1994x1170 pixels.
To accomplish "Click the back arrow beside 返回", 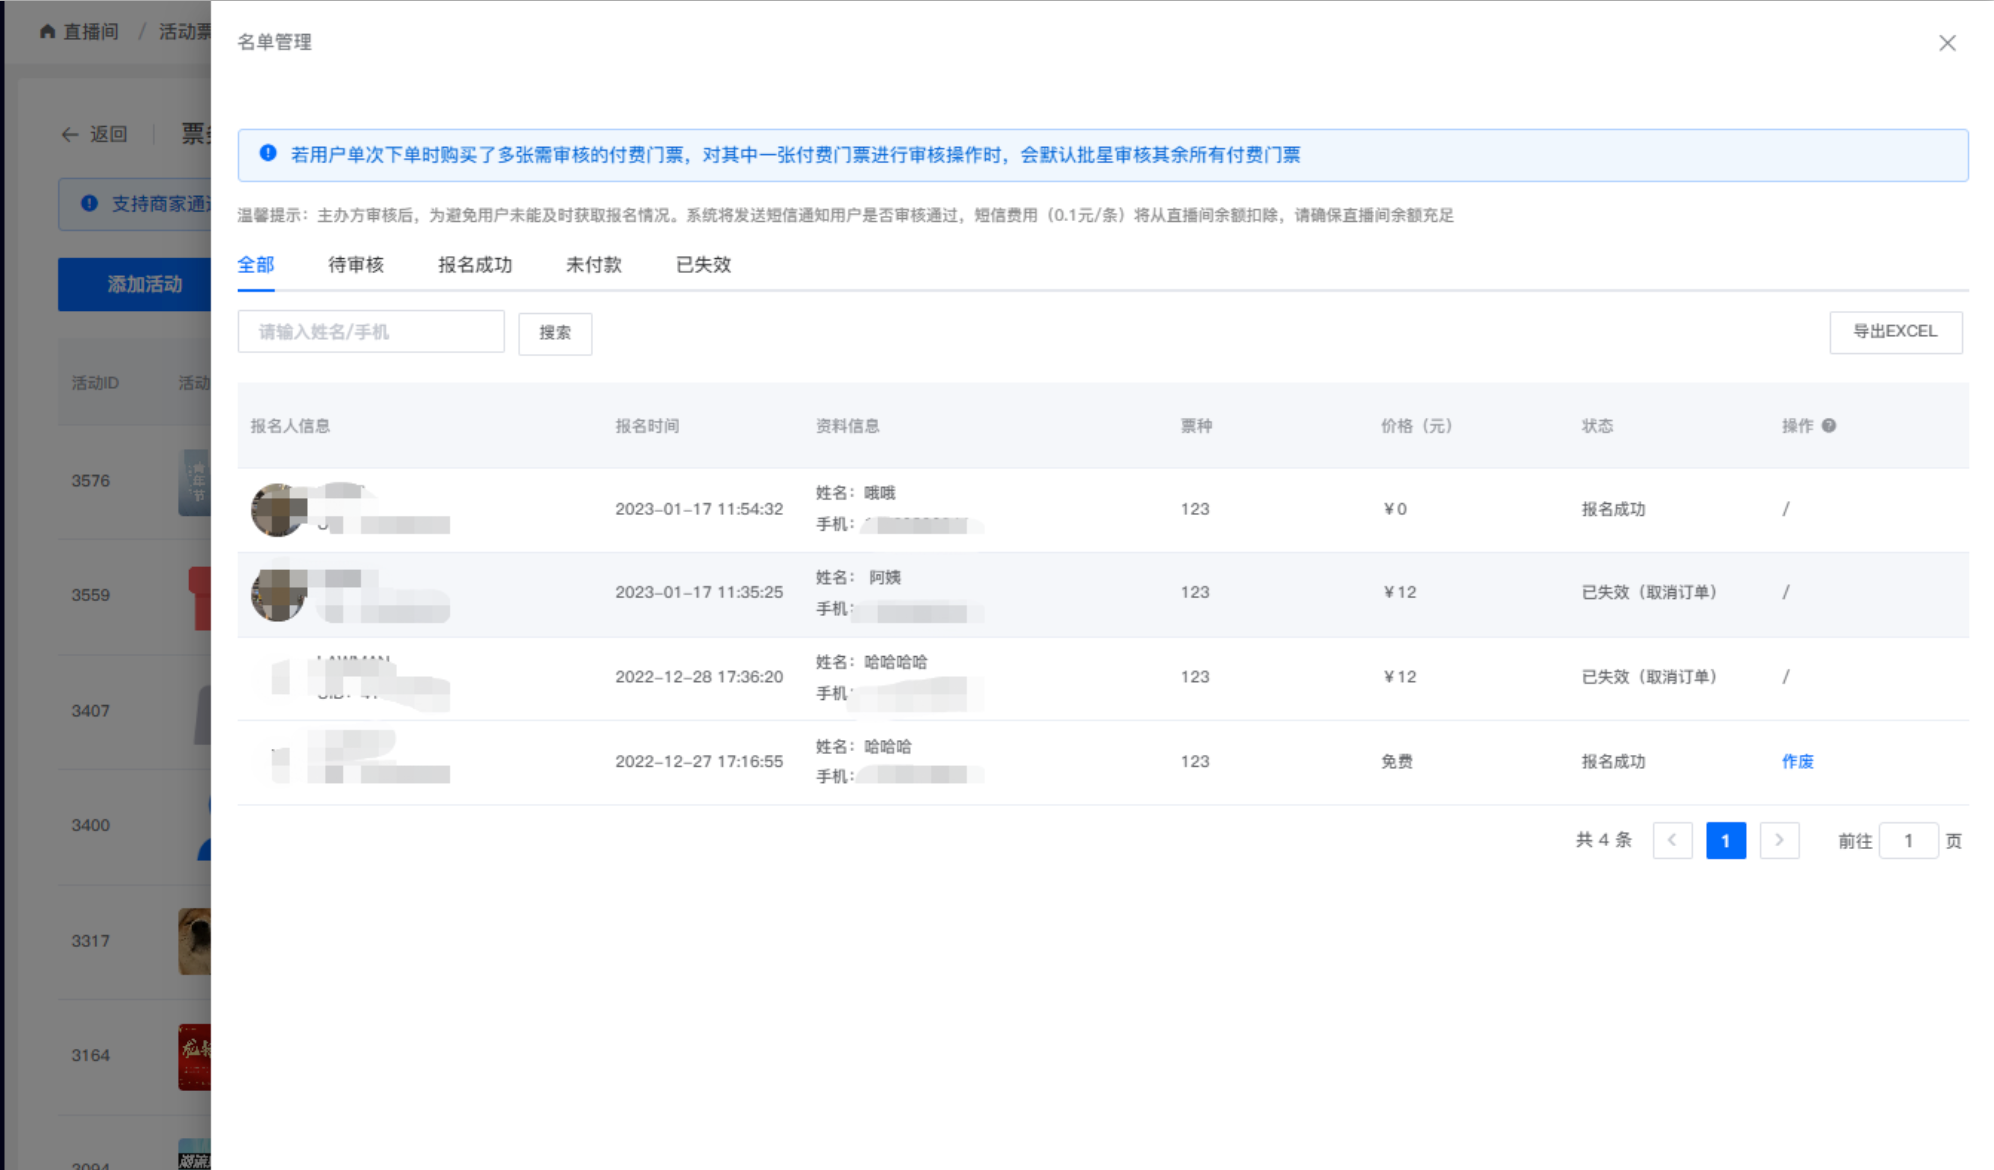I will point(69,134).
